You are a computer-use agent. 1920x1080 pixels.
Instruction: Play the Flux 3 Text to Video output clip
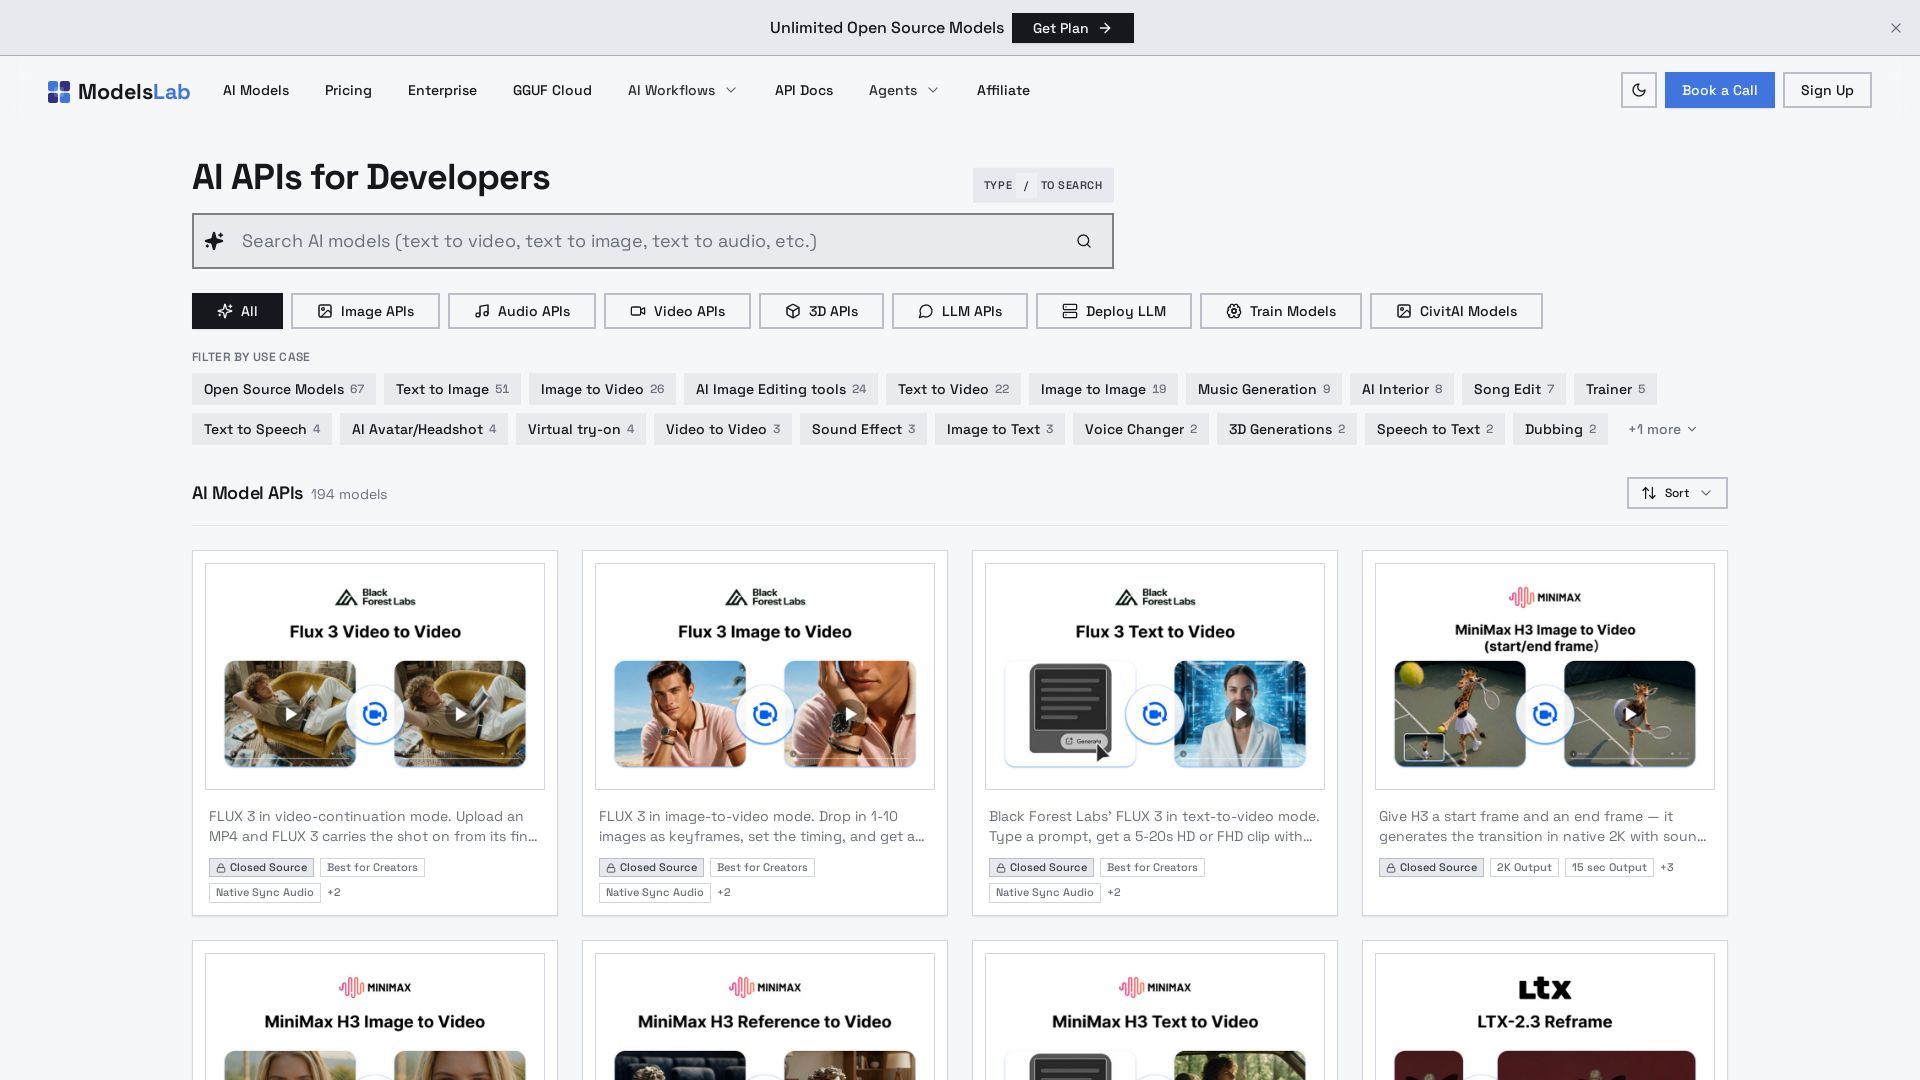(1240, 714)
